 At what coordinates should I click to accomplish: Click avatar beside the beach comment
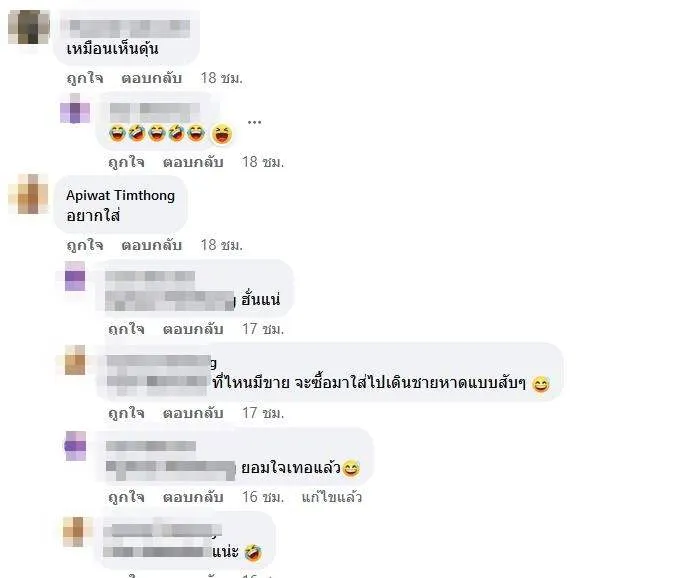pos(75,360)
